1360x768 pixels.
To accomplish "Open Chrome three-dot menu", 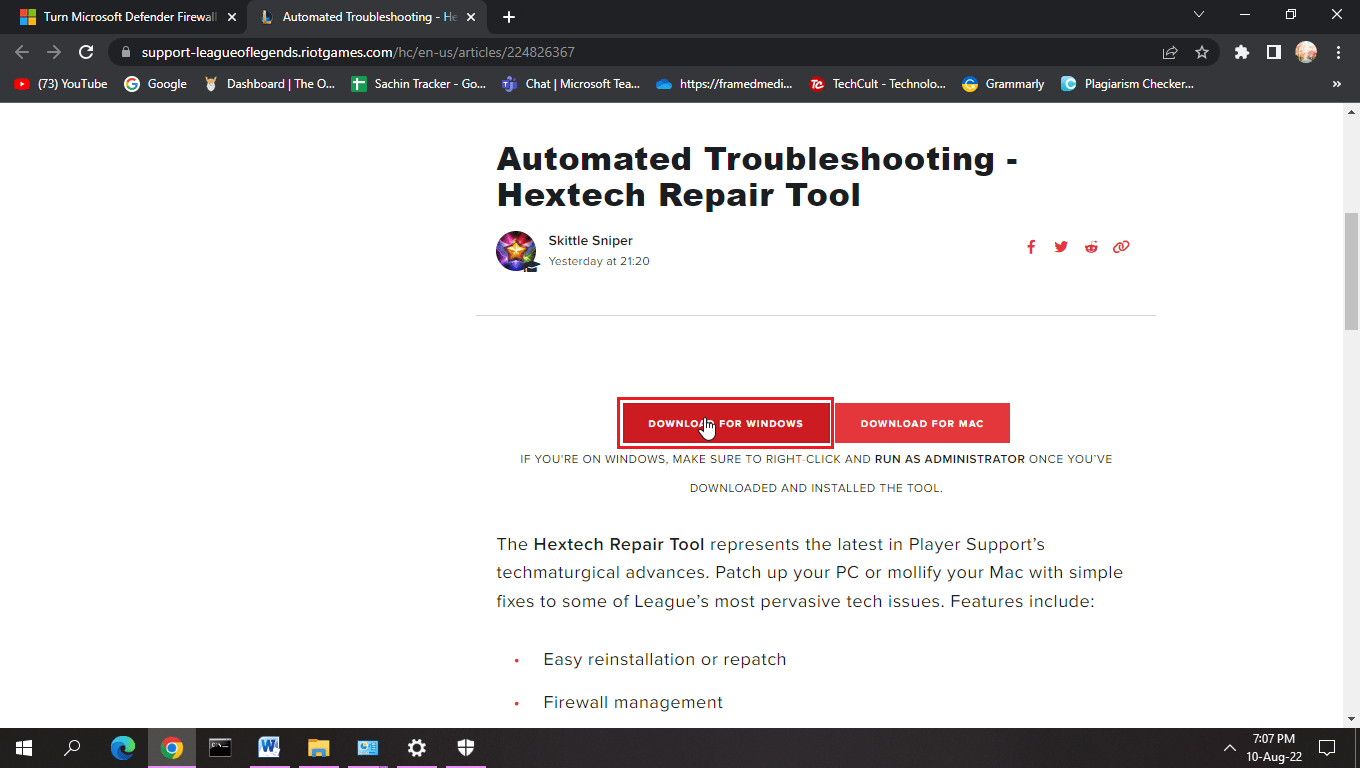I will tap(1338, 52).
